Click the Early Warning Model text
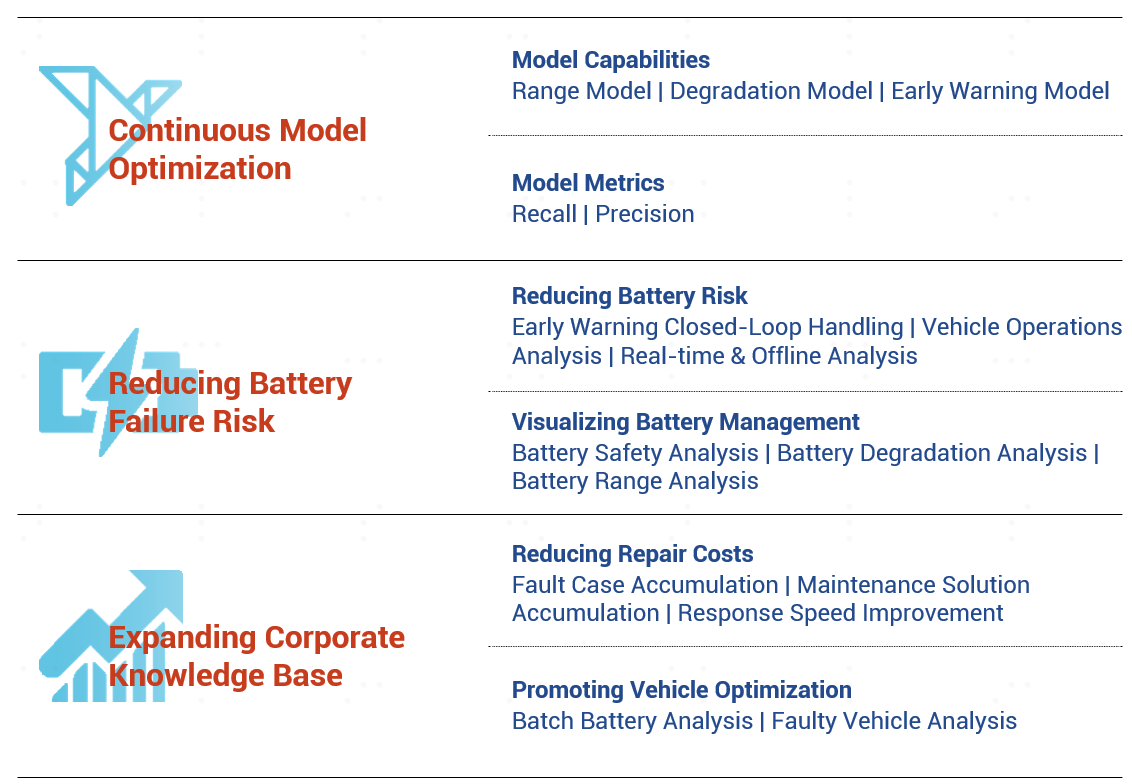Image resolution: width=1132 pixels, height=784 pixels. pos(1000,91)
